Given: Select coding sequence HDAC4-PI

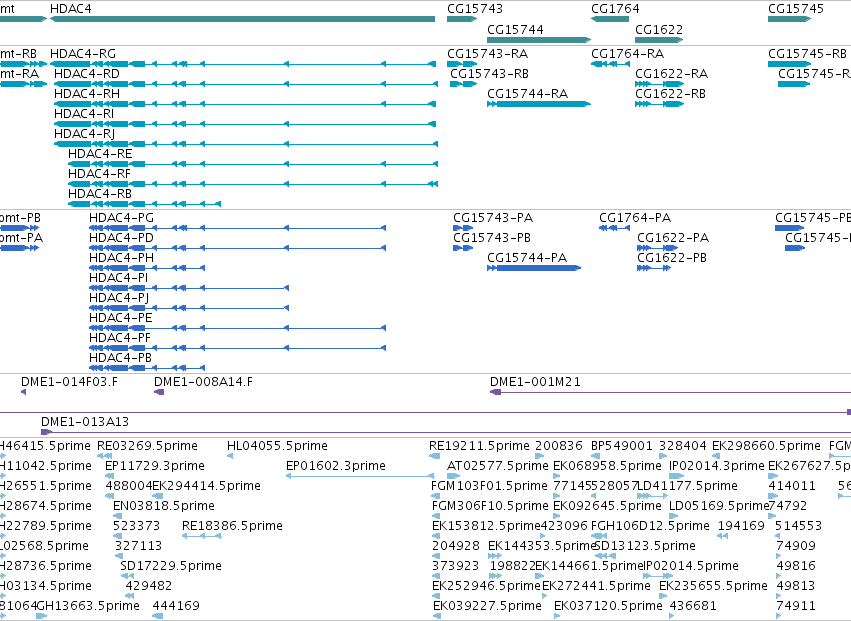Looking at the screenshot, I should pyautogui.click(x=189, y=288).
